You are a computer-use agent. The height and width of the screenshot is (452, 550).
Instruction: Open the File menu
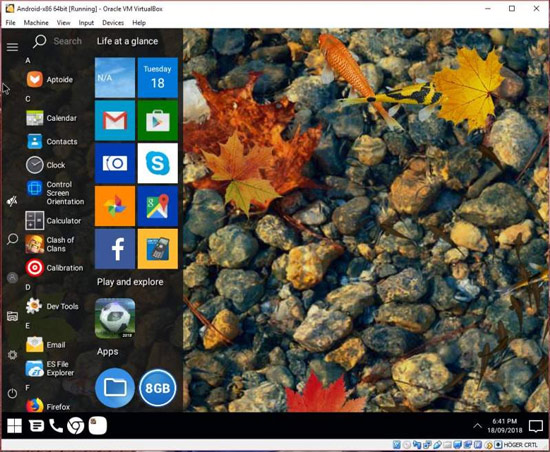[x=11, y=23]
